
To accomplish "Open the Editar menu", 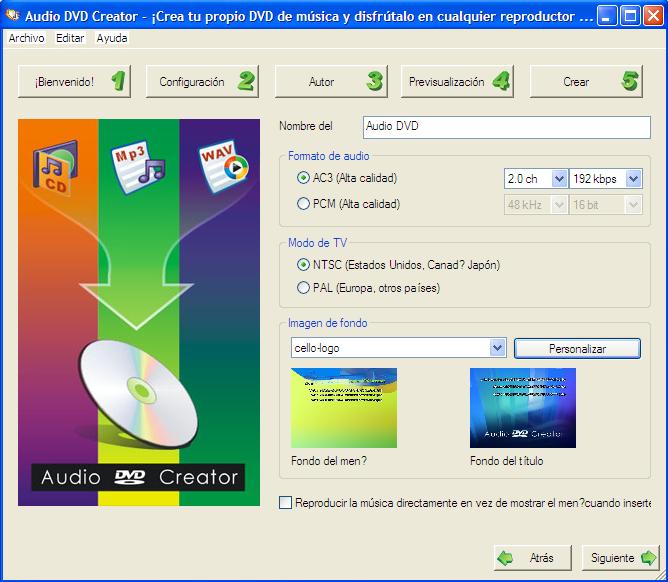I will click(70, 38).
